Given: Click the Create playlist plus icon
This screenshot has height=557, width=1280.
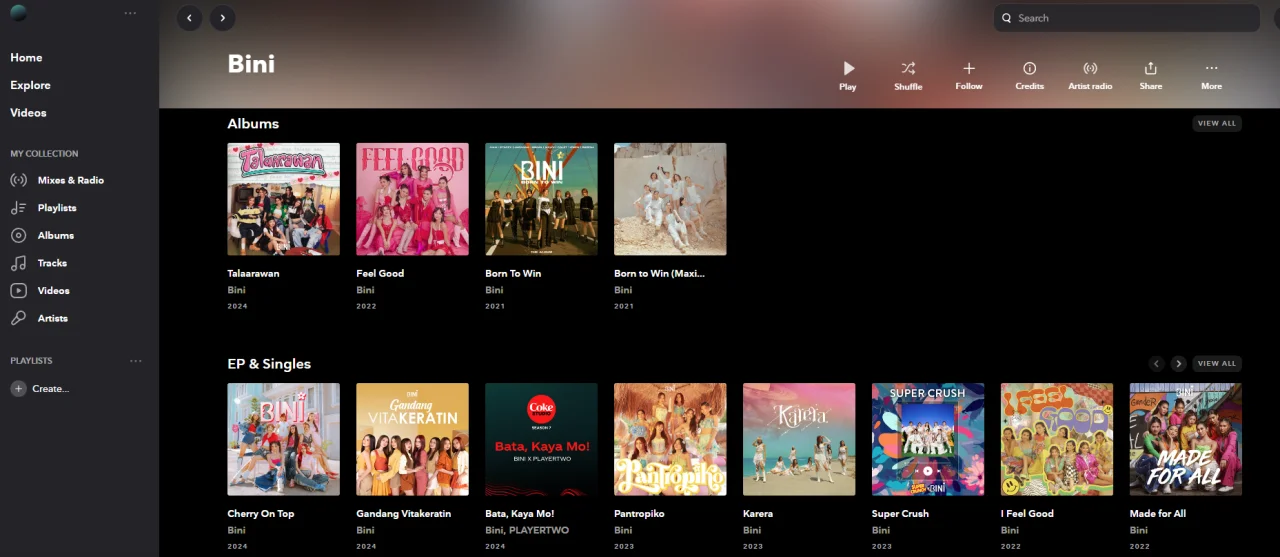Looking at the screenshot, I should (18, 389).
